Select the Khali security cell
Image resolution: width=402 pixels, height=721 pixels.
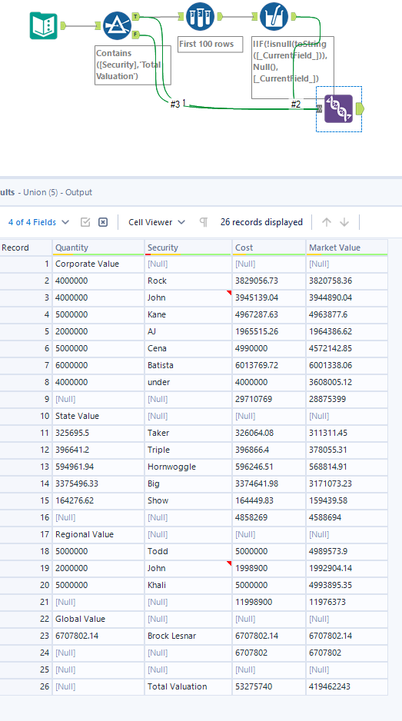coord(188,585)
